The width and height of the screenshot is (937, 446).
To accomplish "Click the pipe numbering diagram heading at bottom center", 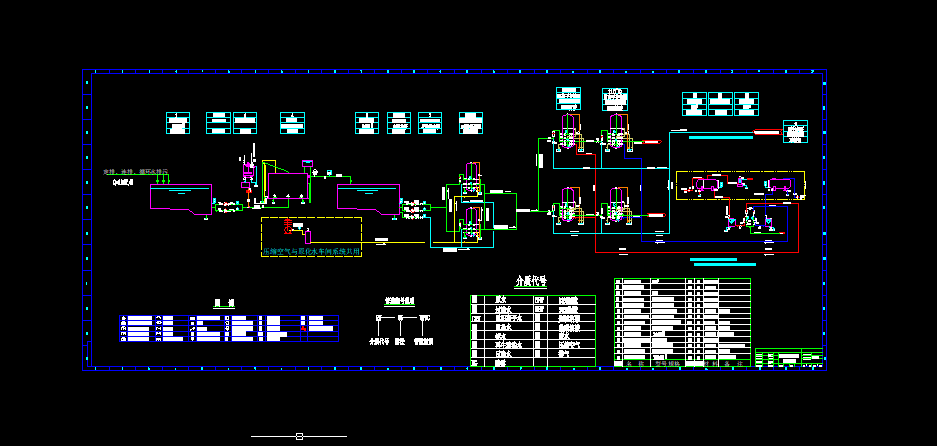I will coord(400,301).
